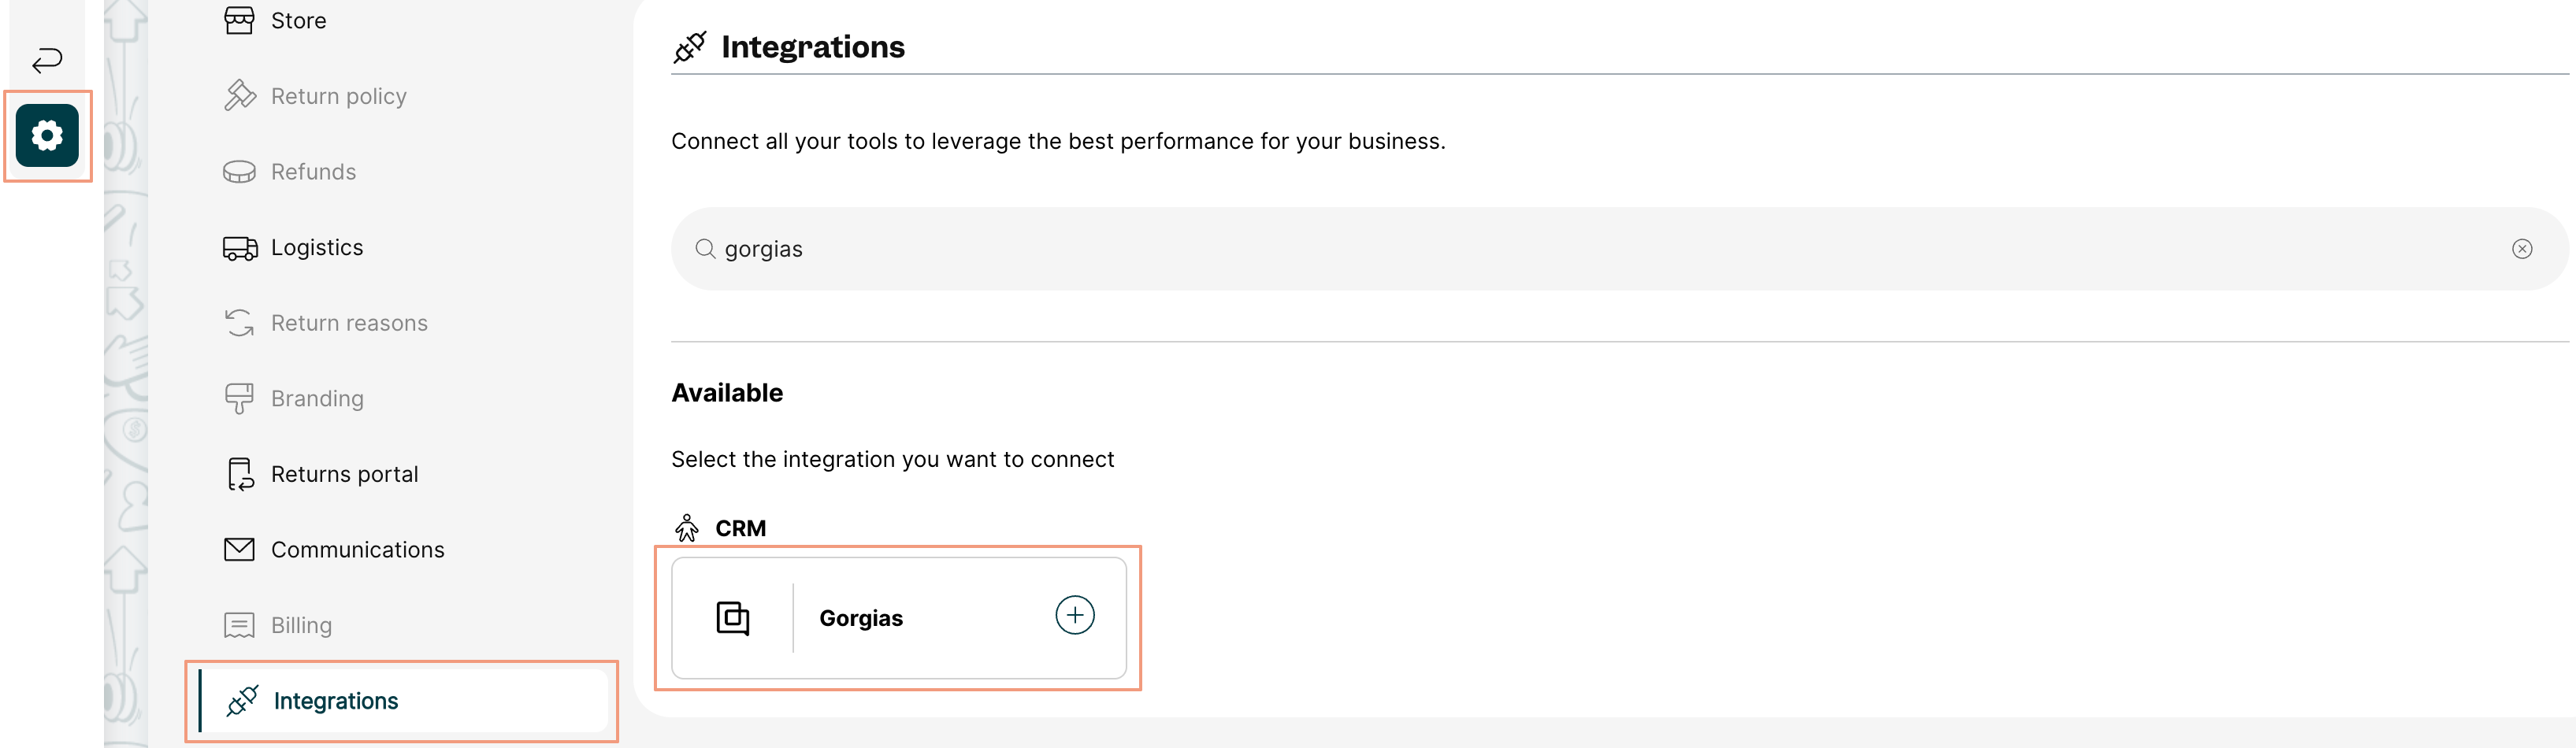Select Integrations in the sidebar
The width and height of the screenshot is (2576, 748).
[x=335, y=701]
